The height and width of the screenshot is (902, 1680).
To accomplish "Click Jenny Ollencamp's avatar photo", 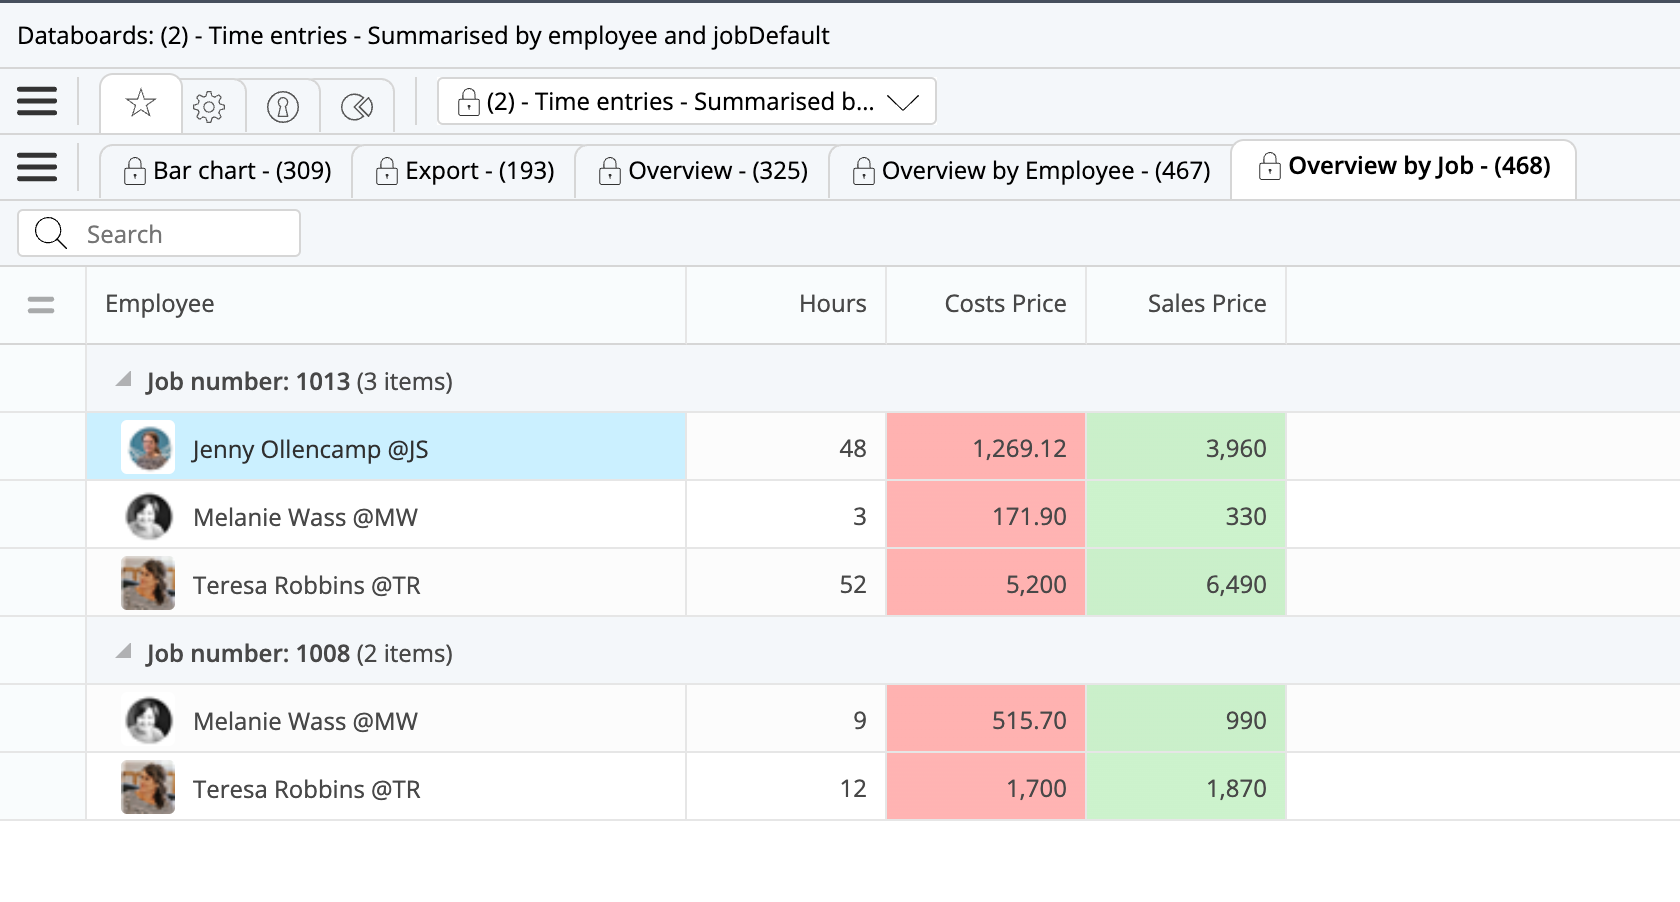I will click(148, 447).
